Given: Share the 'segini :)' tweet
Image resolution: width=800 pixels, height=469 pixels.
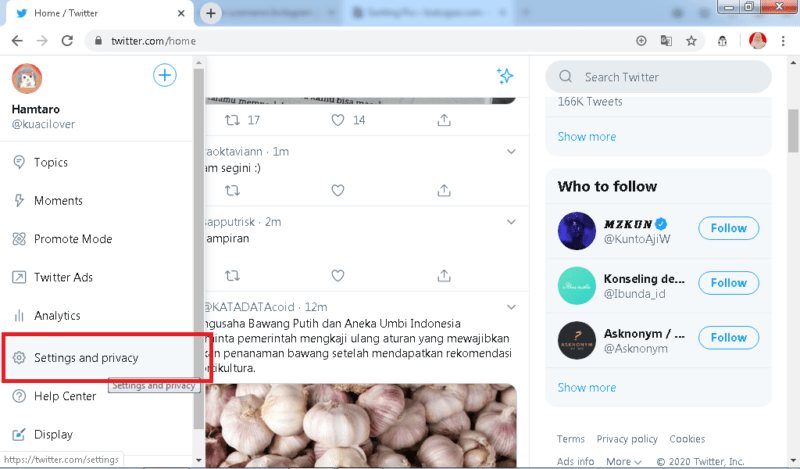Looking at the screenshot, I should tap(444, 190).
